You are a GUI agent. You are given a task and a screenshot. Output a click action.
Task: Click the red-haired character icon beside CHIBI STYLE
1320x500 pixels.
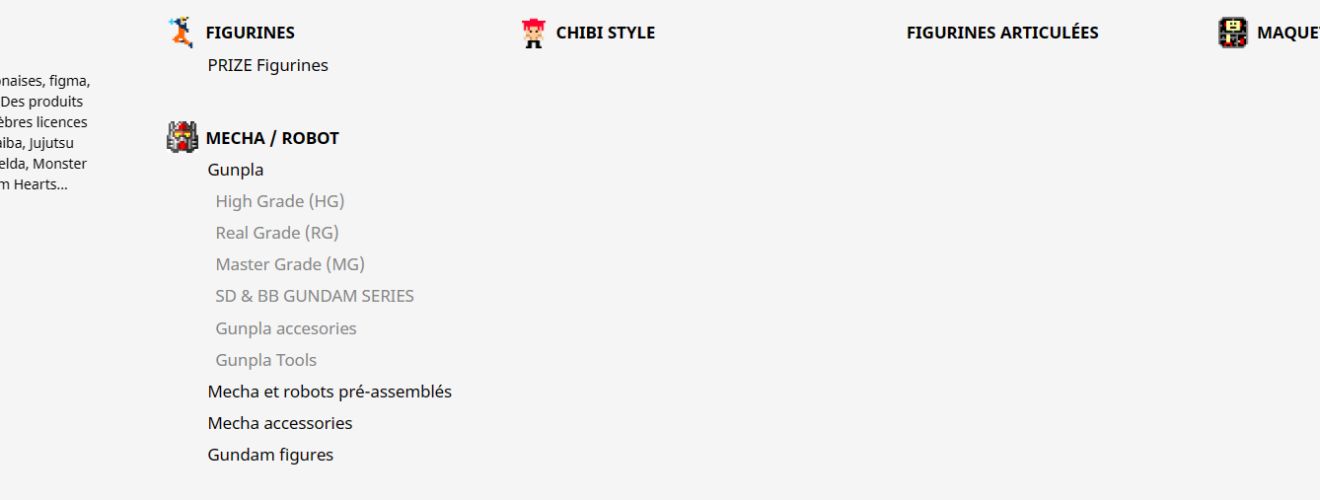pos(534,33)
